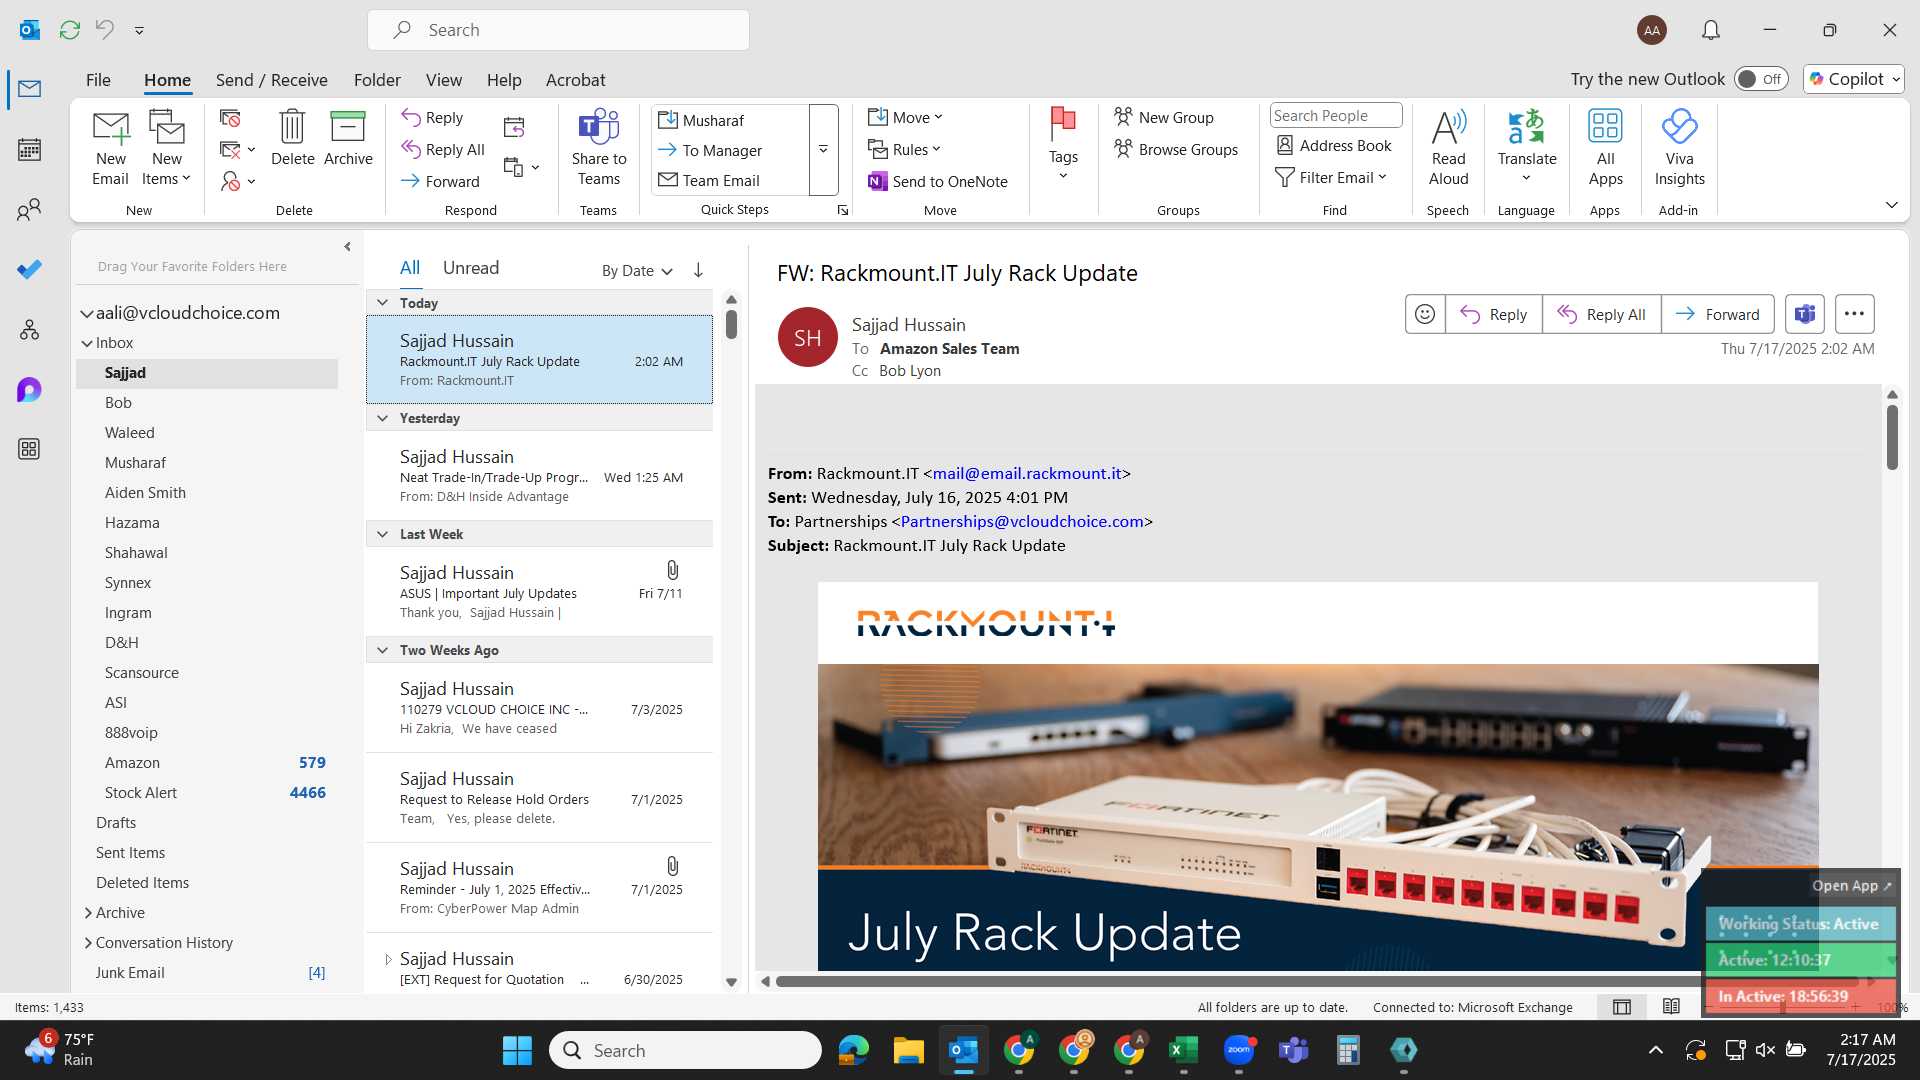Open the File menu
This screenshot has height=1080, width=1920.
pos(98,80)
